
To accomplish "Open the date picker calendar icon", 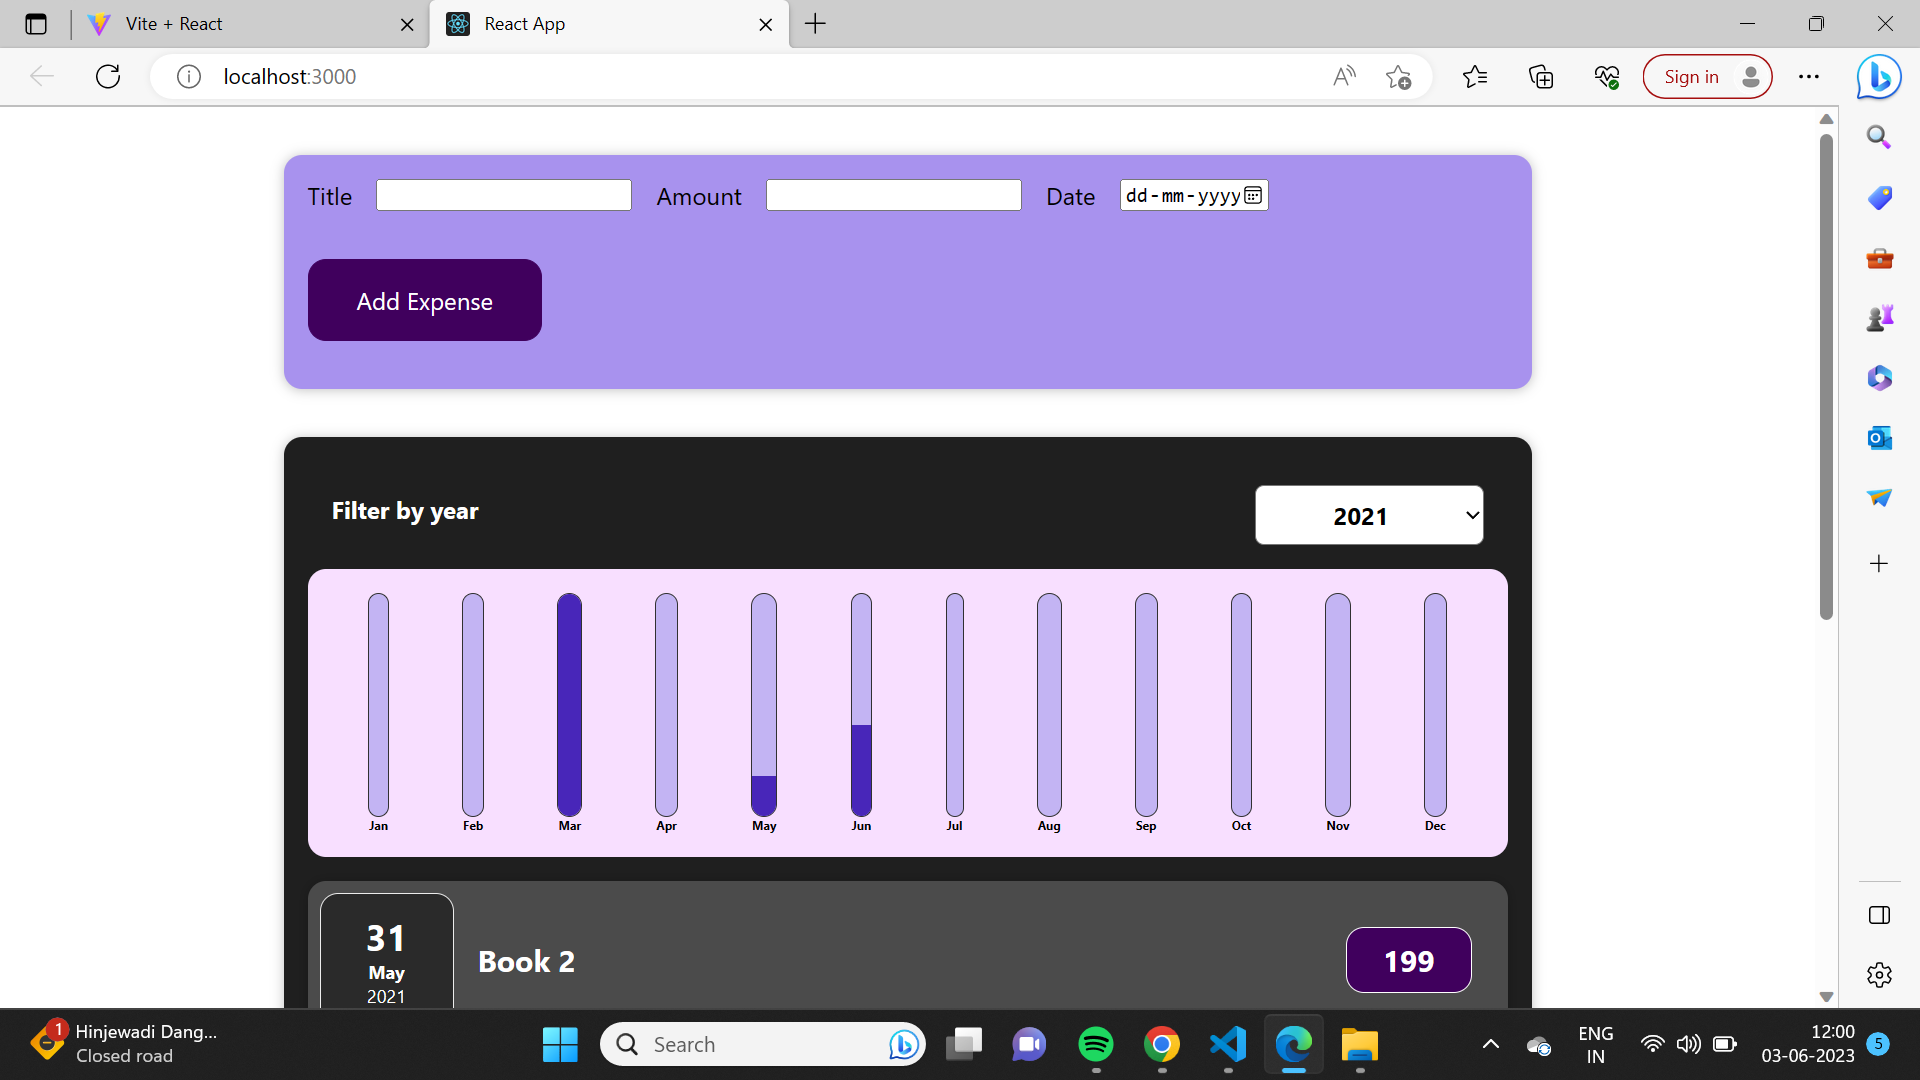I will (1253, 195).
